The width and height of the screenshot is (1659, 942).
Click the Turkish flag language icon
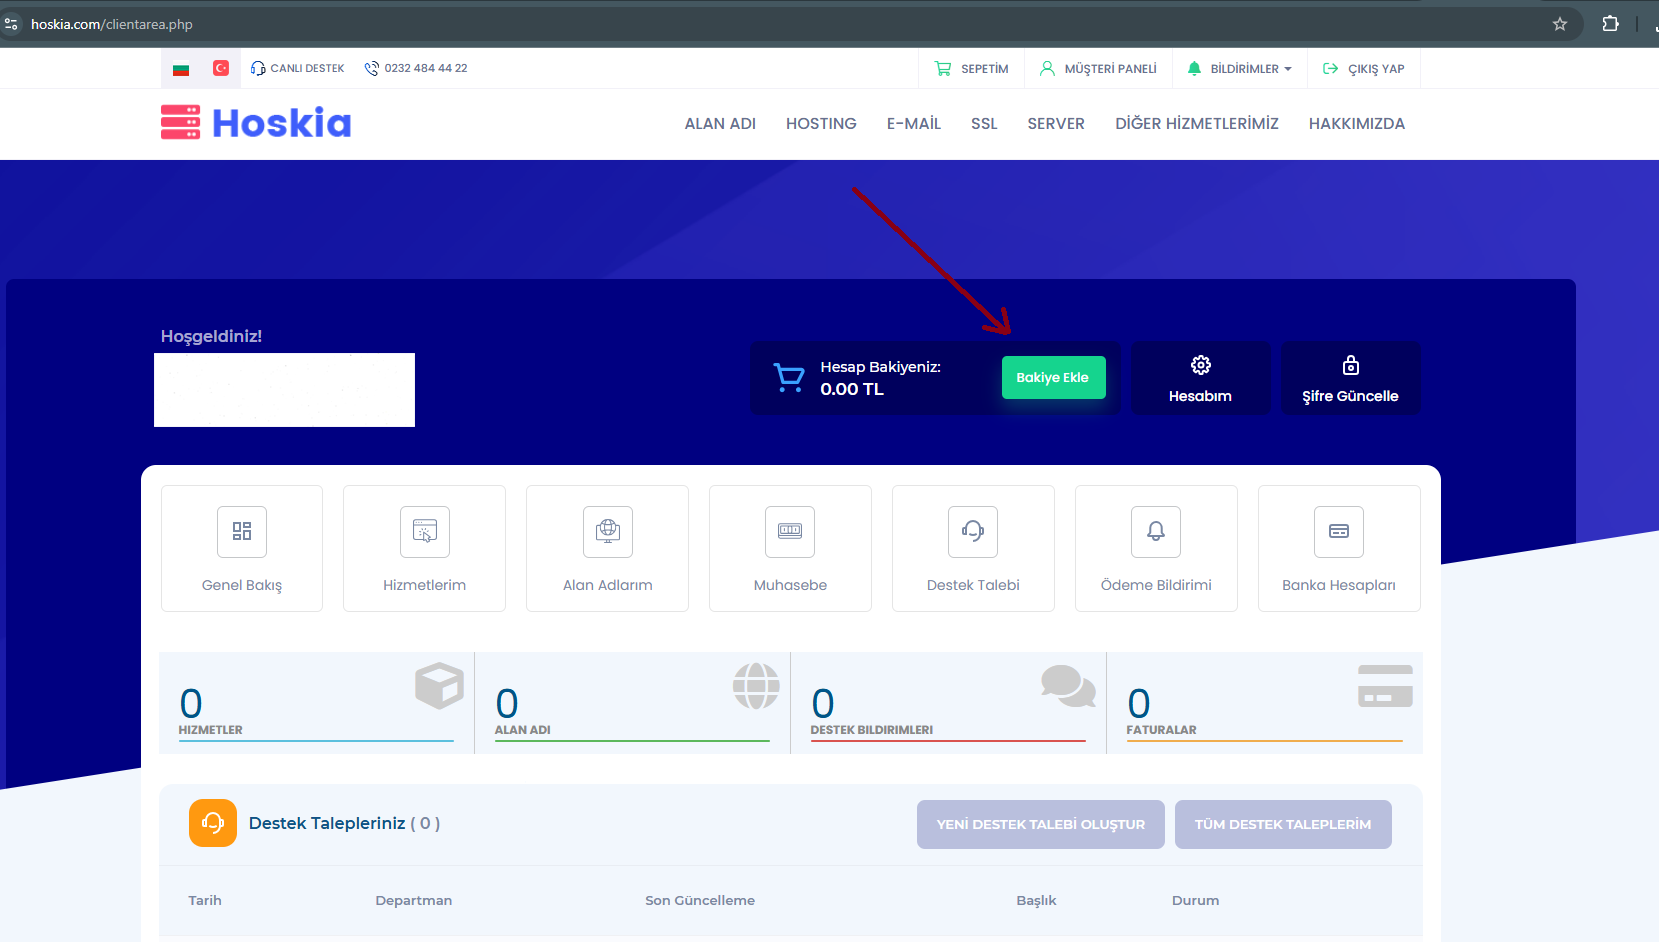221,68
